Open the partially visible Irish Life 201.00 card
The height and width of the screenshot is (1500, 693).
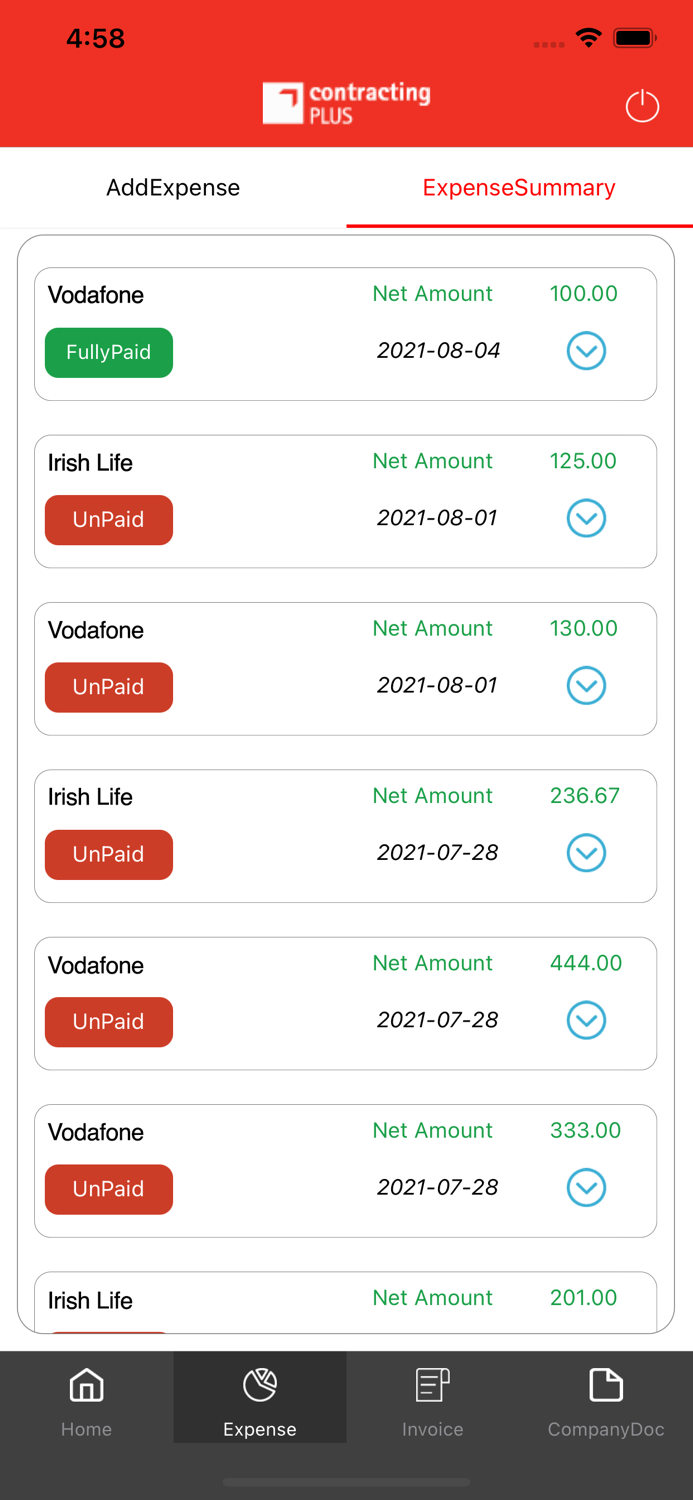point(345,1302)
